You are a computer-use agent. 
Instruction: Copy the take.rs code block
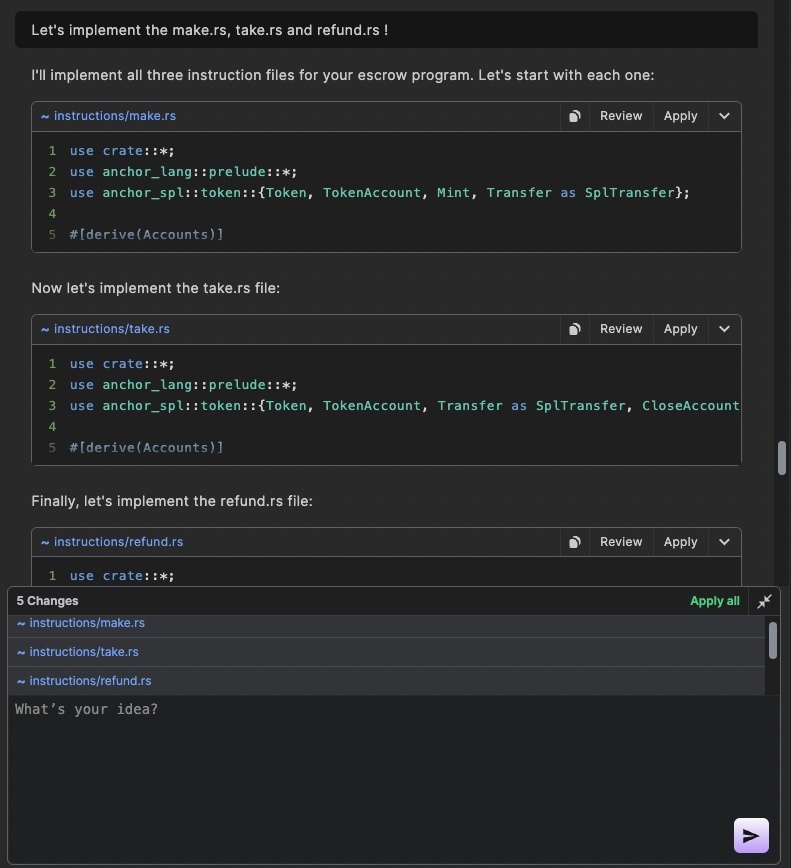pos(575,329)
